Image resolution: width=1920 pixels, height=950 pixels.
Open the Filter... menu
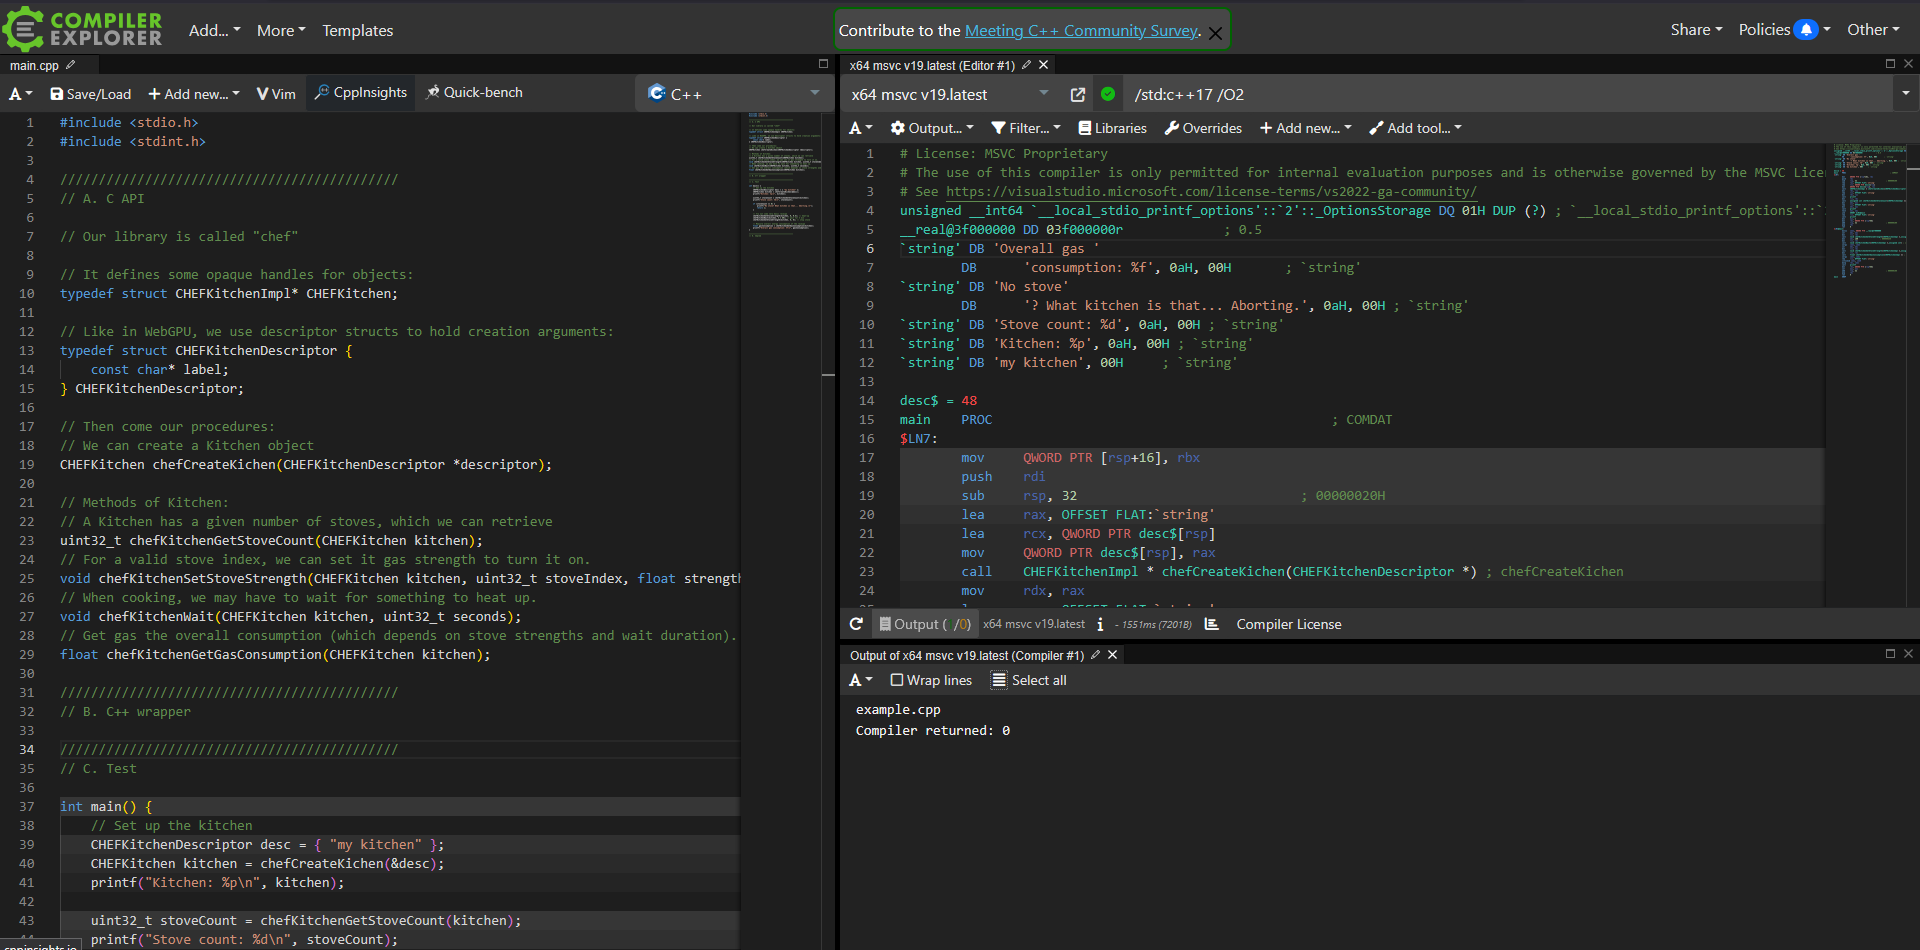coord(1026,128)
